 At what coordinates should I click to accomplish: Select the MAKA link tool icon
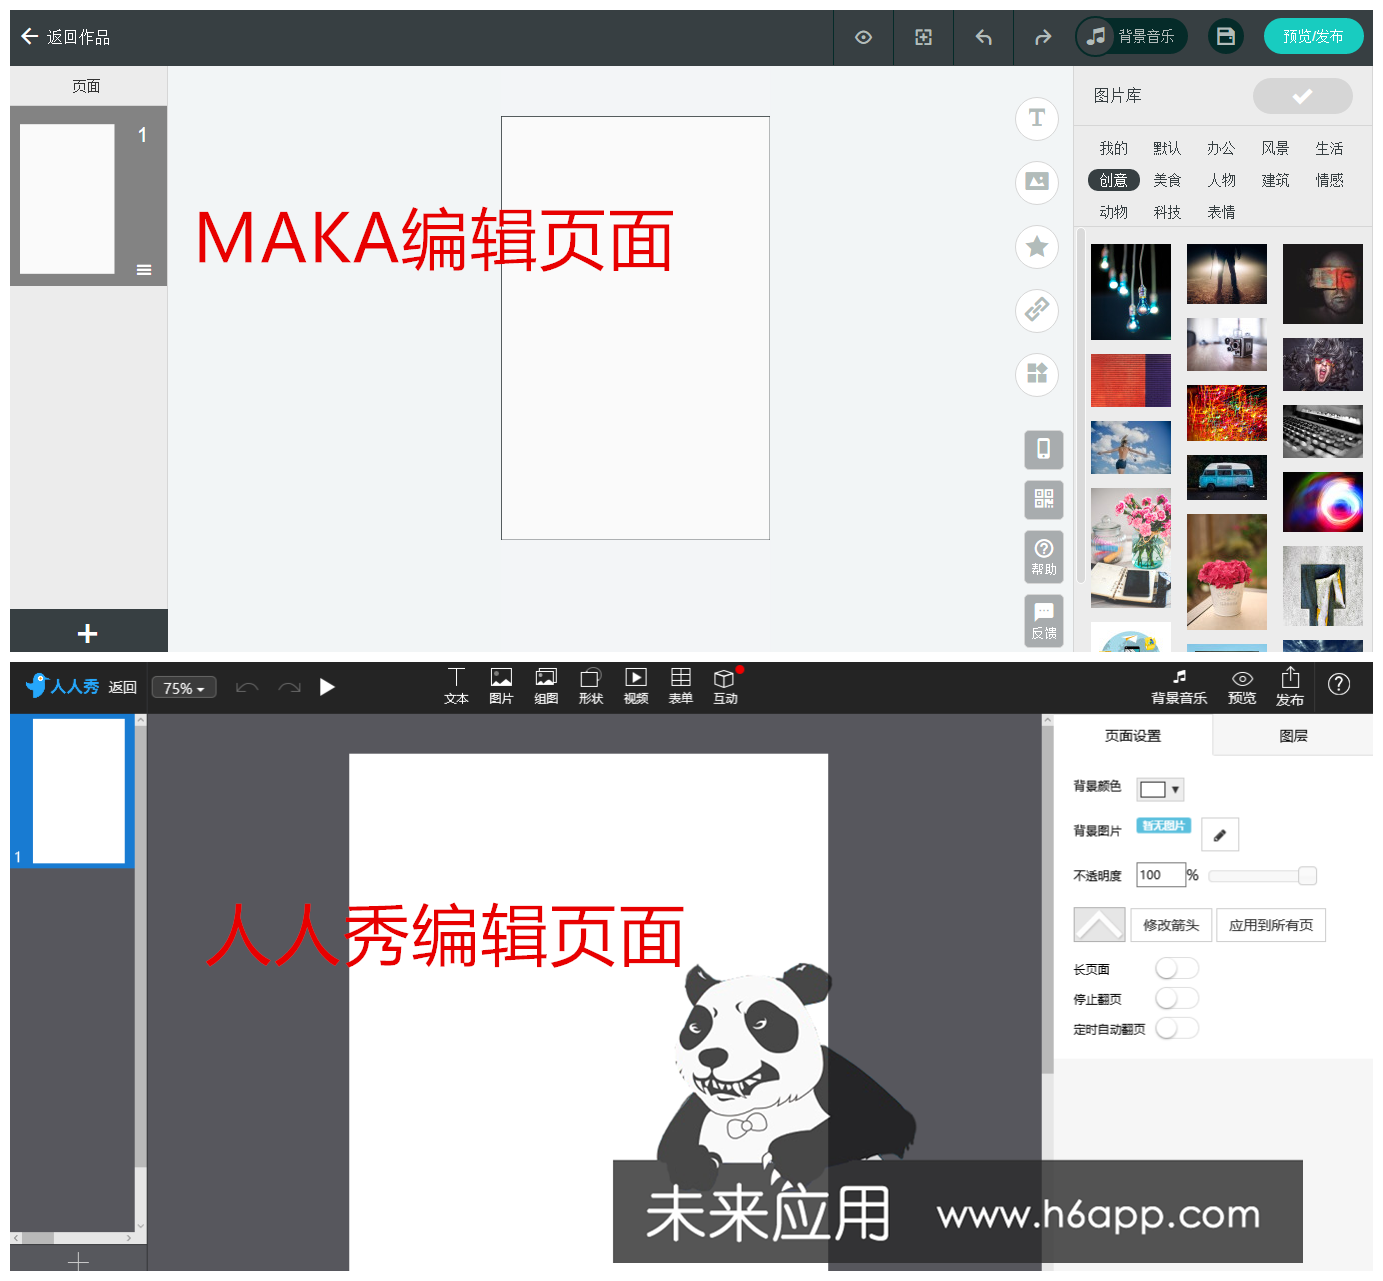[x=1037, y=310]
